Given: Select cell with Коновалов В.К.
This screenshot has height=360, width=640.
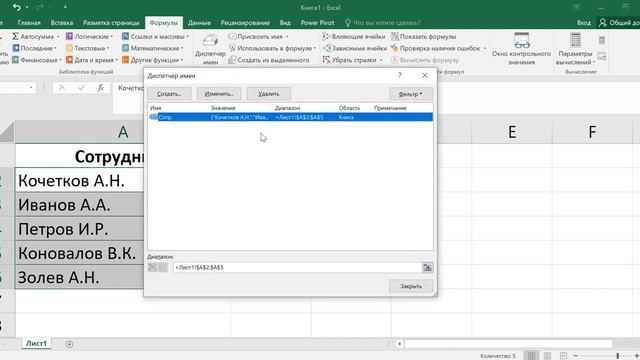Looking at the screenshot, I should [80, 253].
